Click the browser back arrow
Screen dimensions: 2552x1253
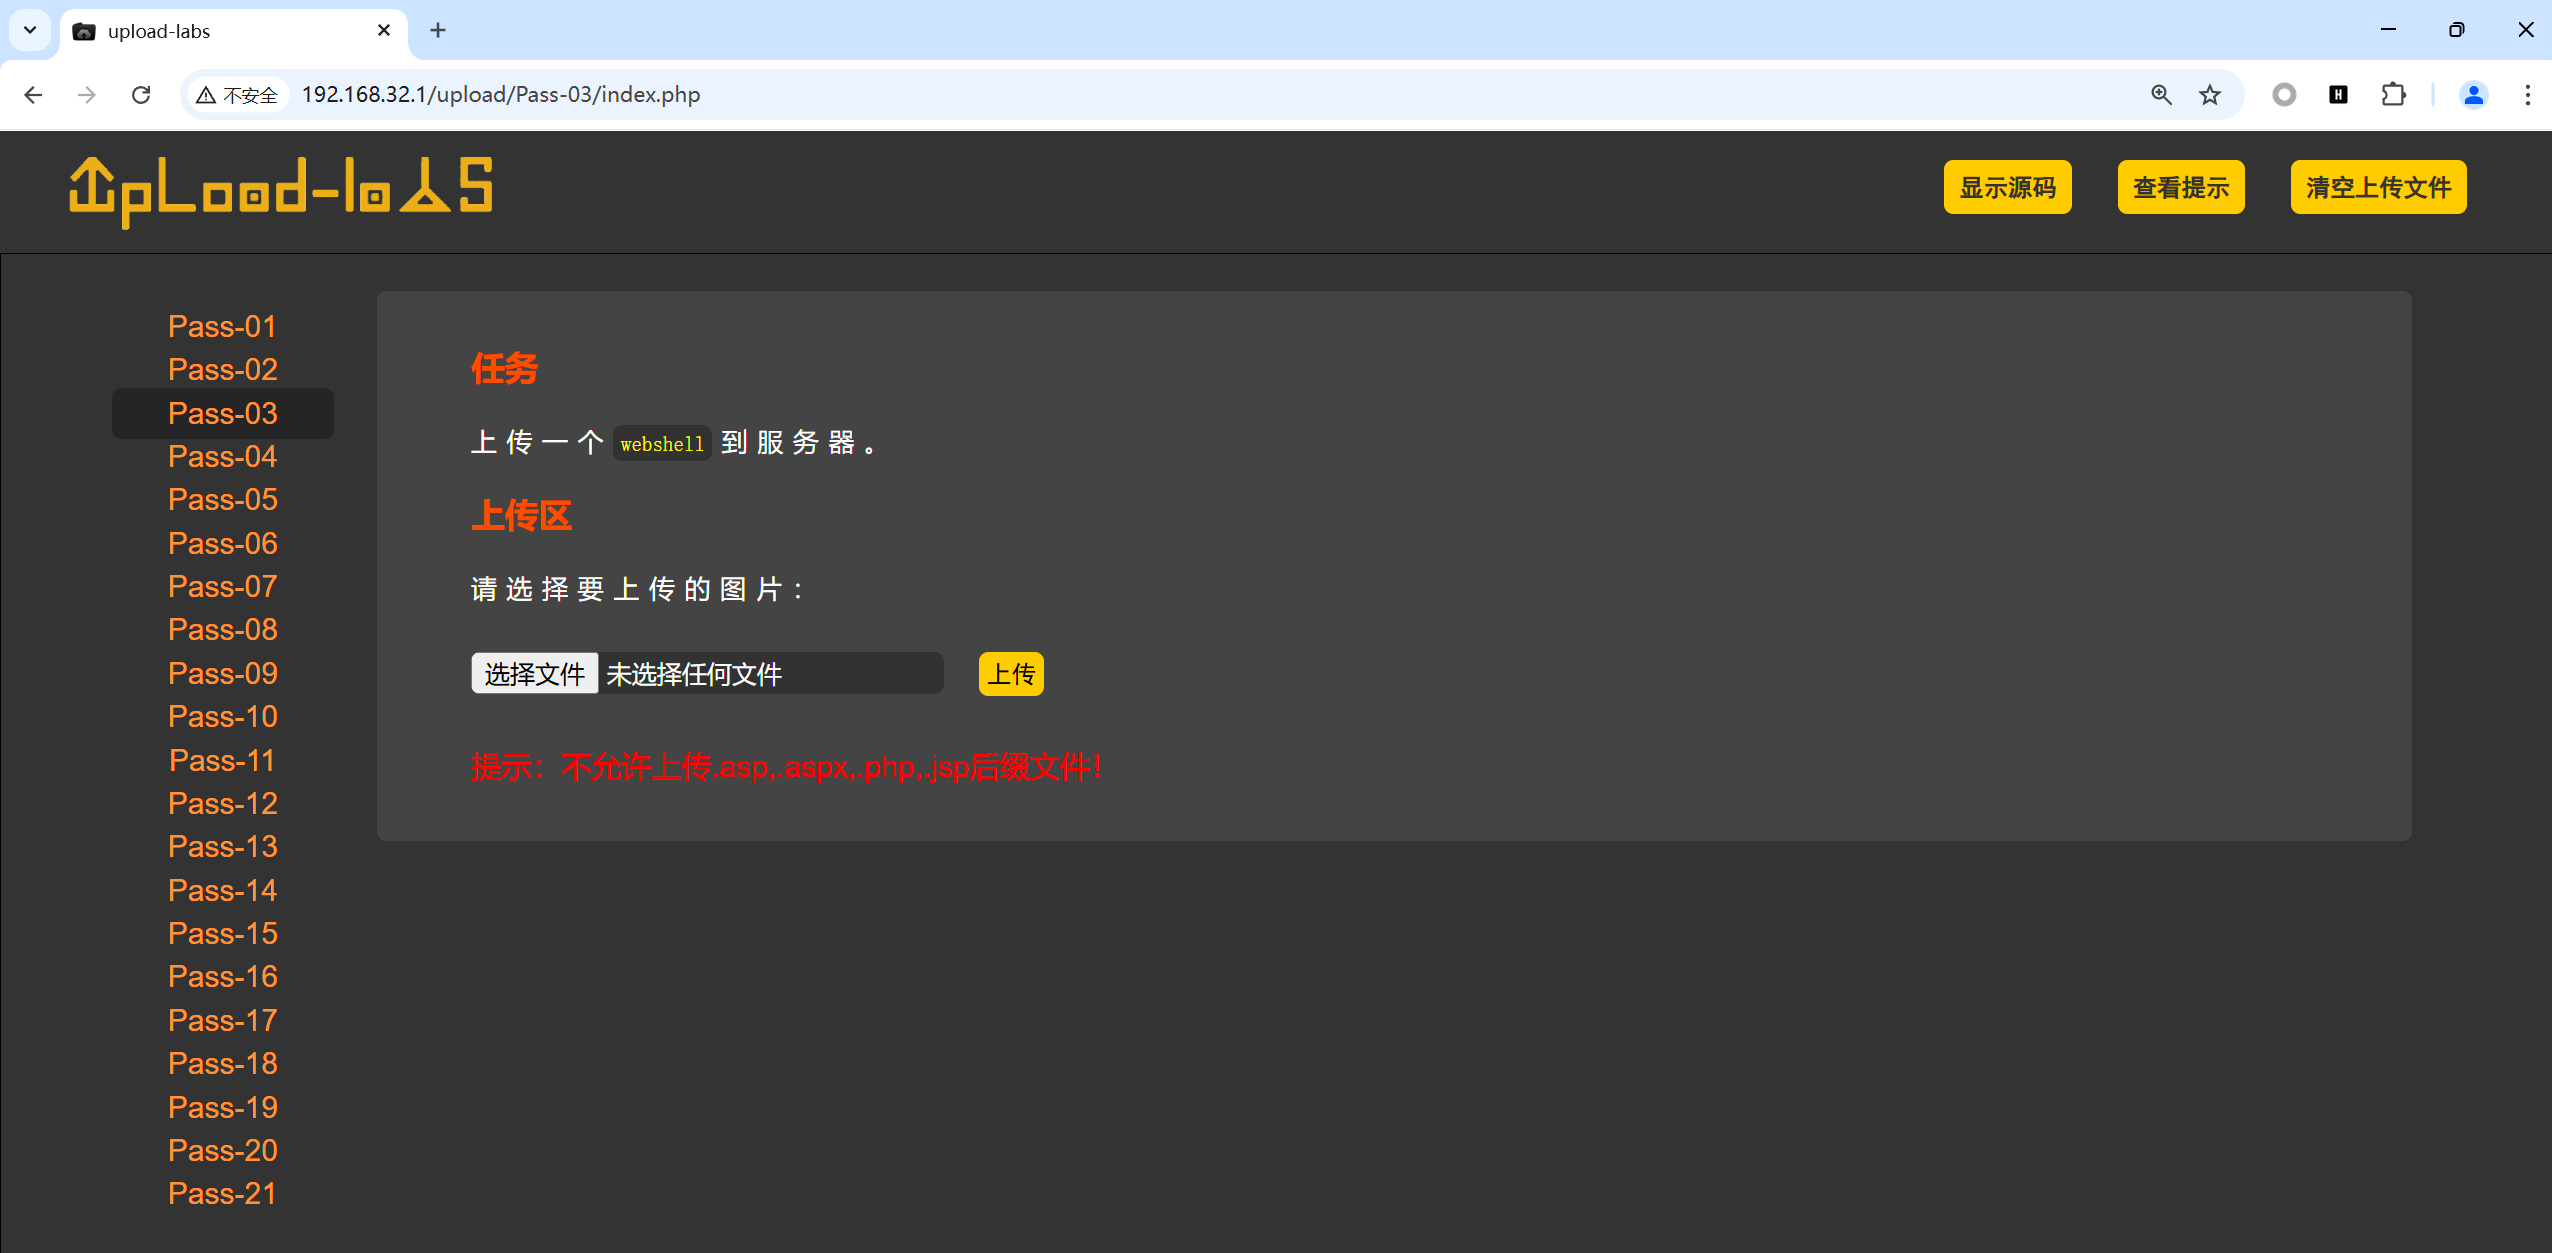point(33,95)
